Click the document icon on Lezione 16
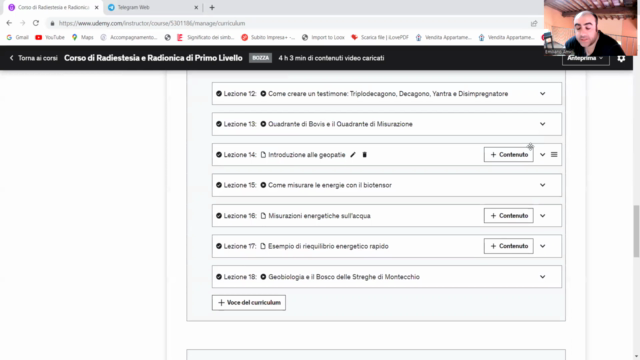Image resolution: width=640 pixels, height=360 pixels. (x=263, y=216)
